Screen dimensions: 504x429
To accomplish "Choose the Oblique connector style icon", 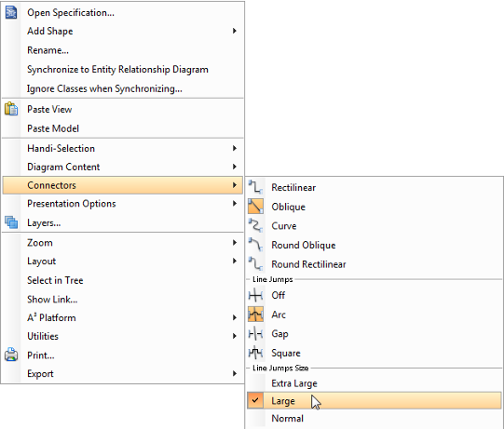I will 256,206.
